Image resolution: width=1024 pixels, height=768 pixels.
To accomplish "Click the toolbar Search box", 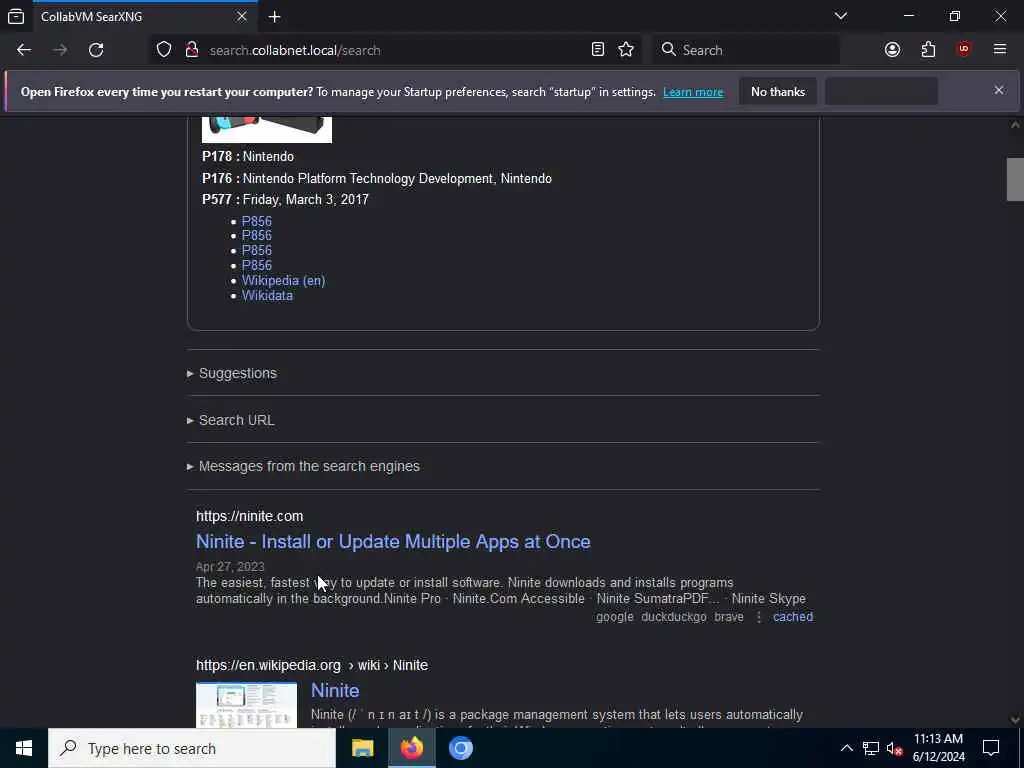I will (x=746, y=50).
